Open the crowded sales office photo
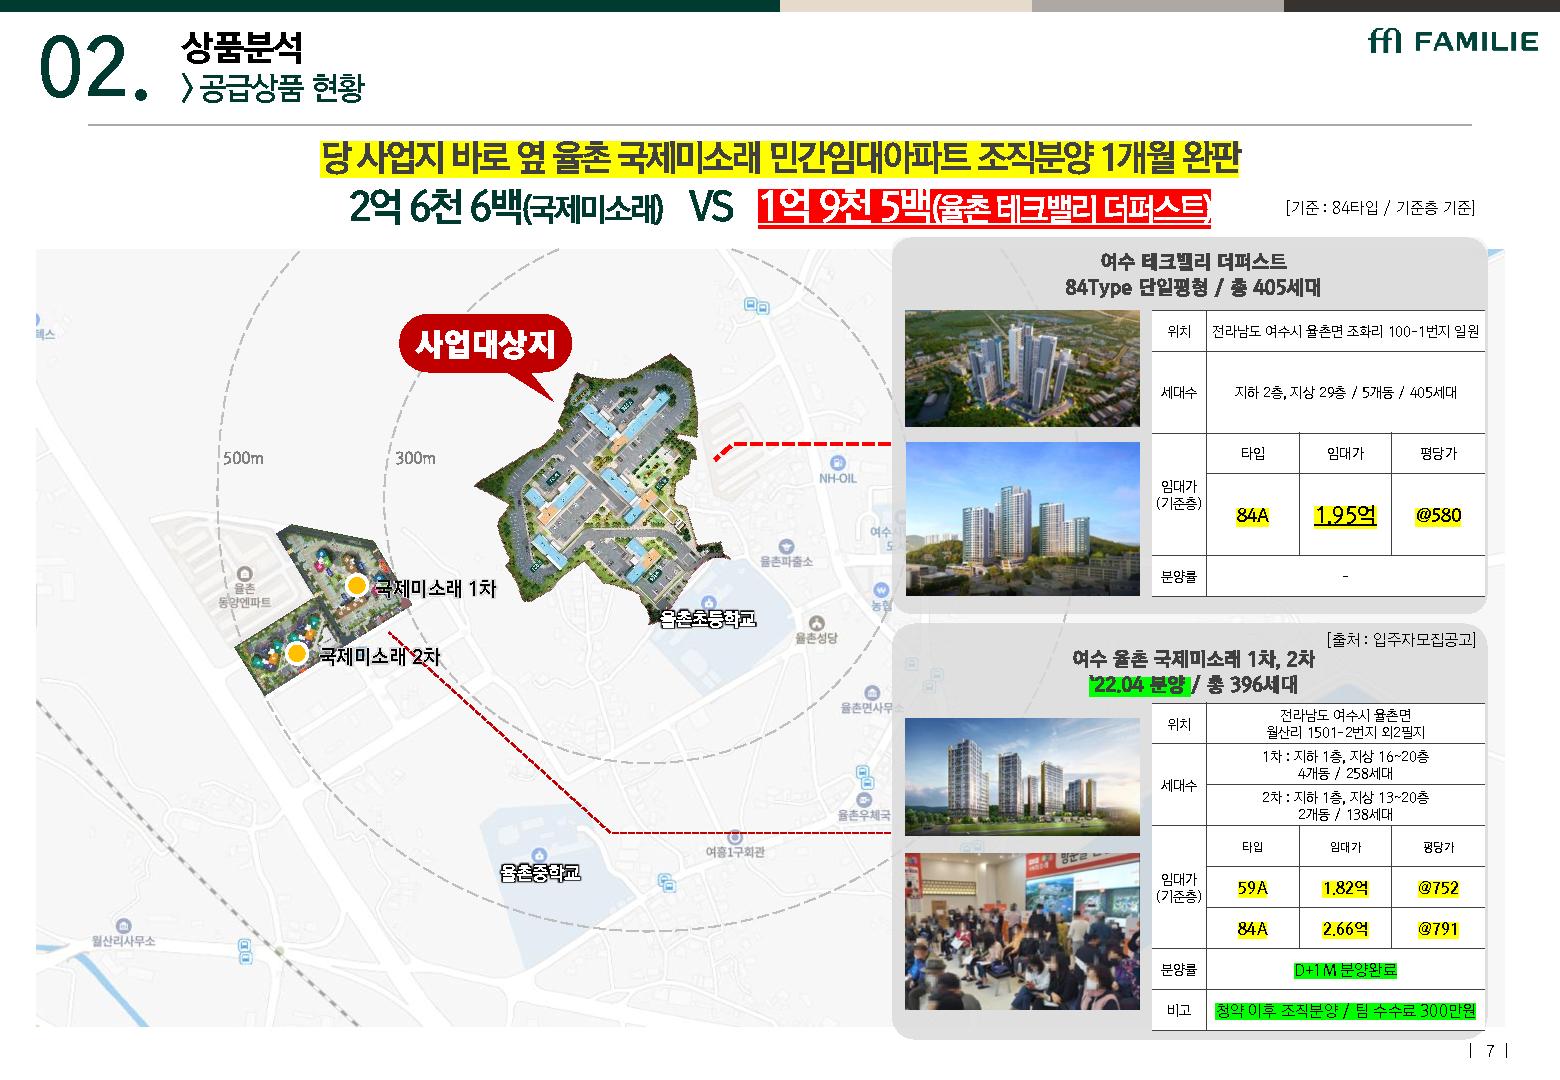The width and height of the screenshot is (1560, 1080). click(x=1022, y=931)
